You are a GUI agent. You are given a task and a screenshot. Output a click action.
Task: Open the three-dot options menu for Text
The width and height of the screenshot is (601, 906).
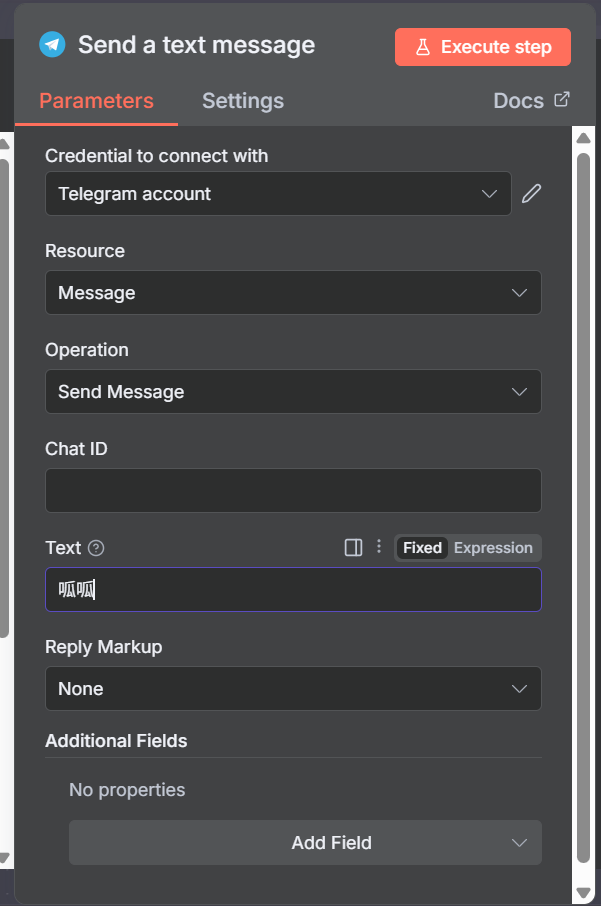click(378, 548)
